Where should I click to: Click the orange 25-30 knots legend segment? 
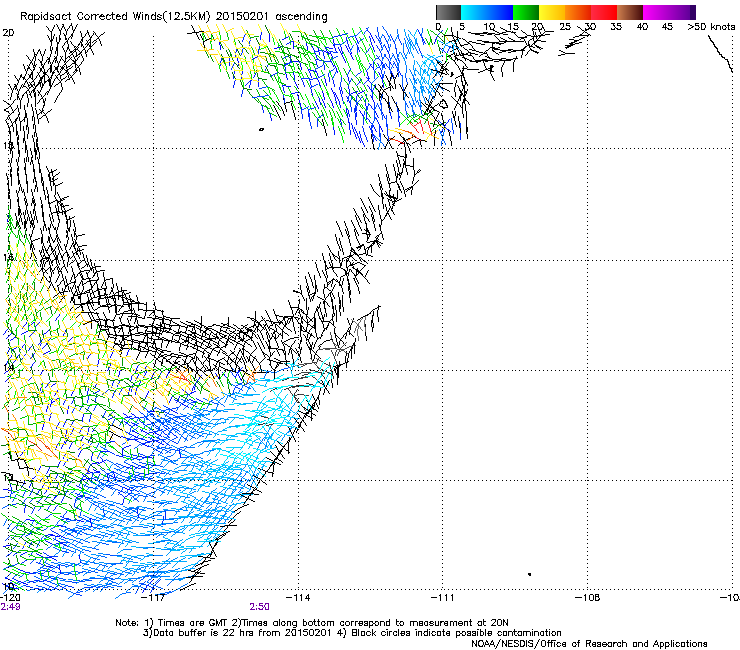tap(578, 12)
